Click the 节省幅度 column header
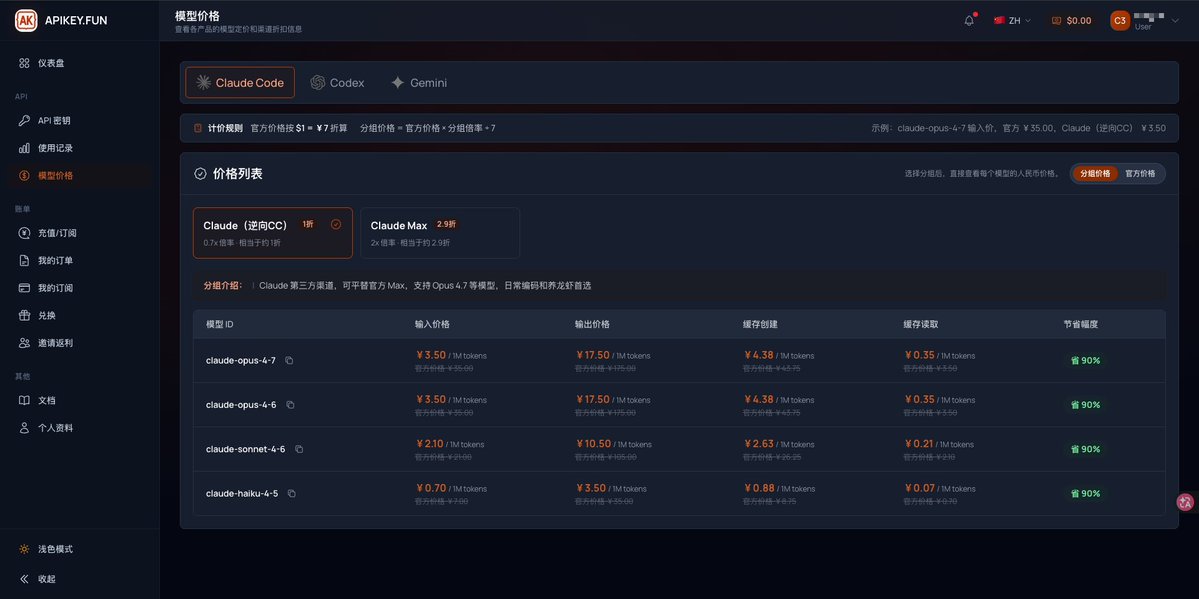1199x599 pixels. pos(1080,324)
